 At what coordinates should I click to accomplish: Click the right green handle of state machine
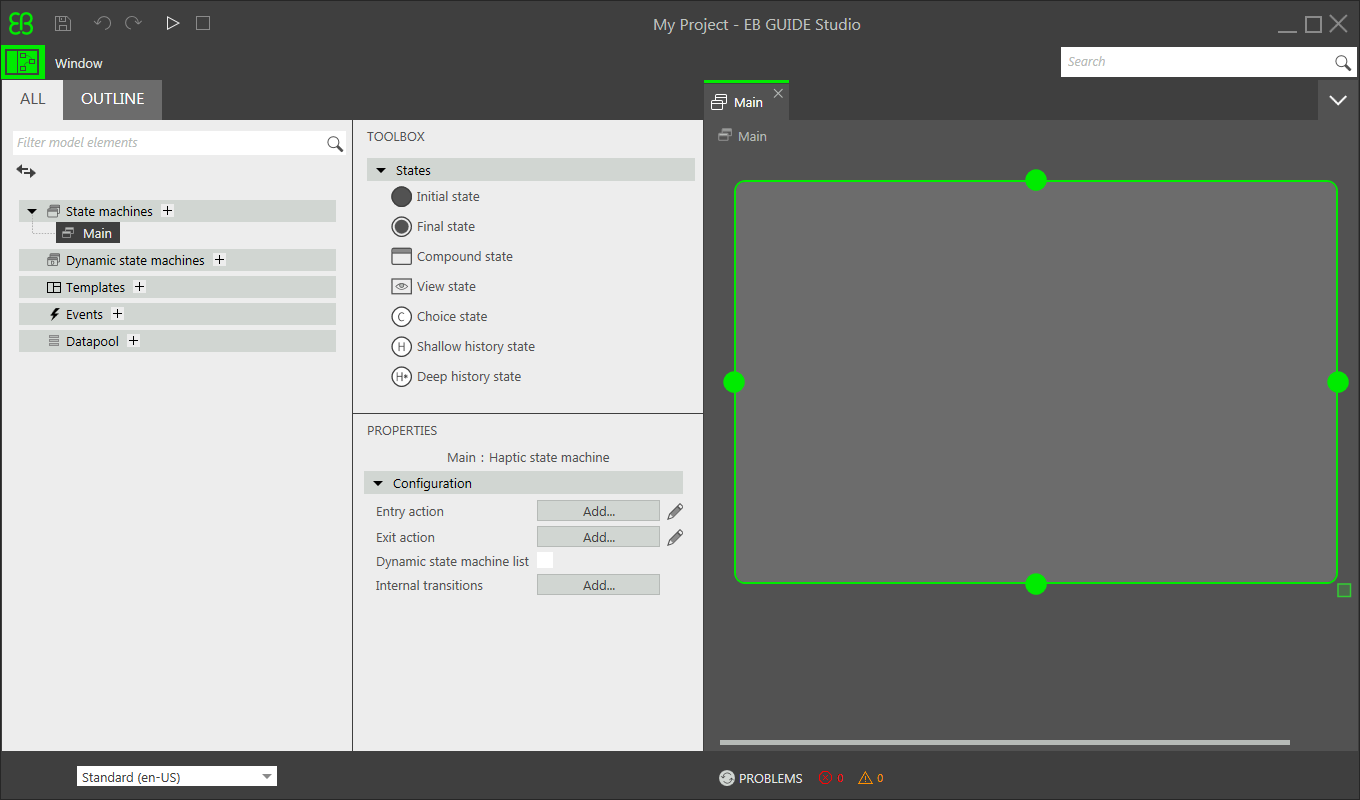[x=1338, y=382]
